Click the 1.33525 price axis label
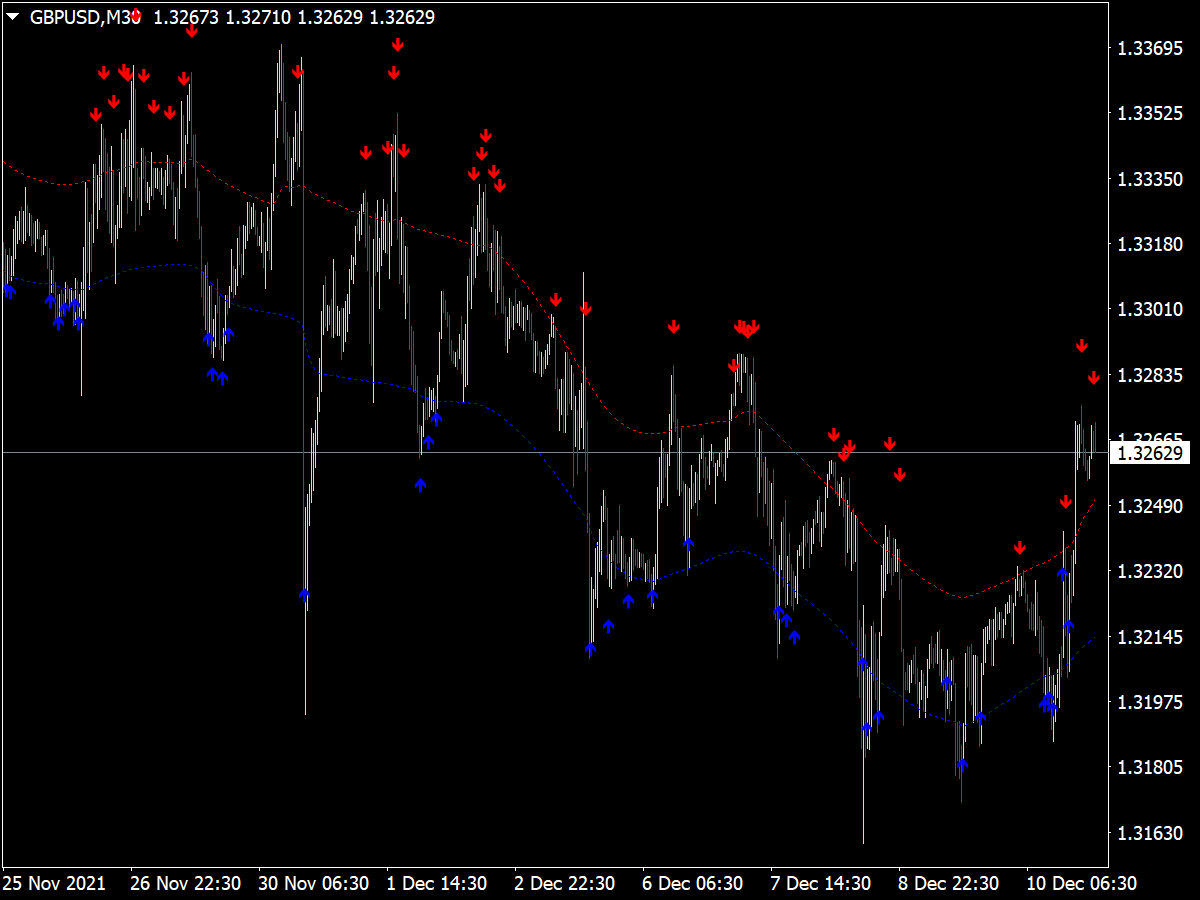The image size is (1200, 900). [x=1150, y=114]
